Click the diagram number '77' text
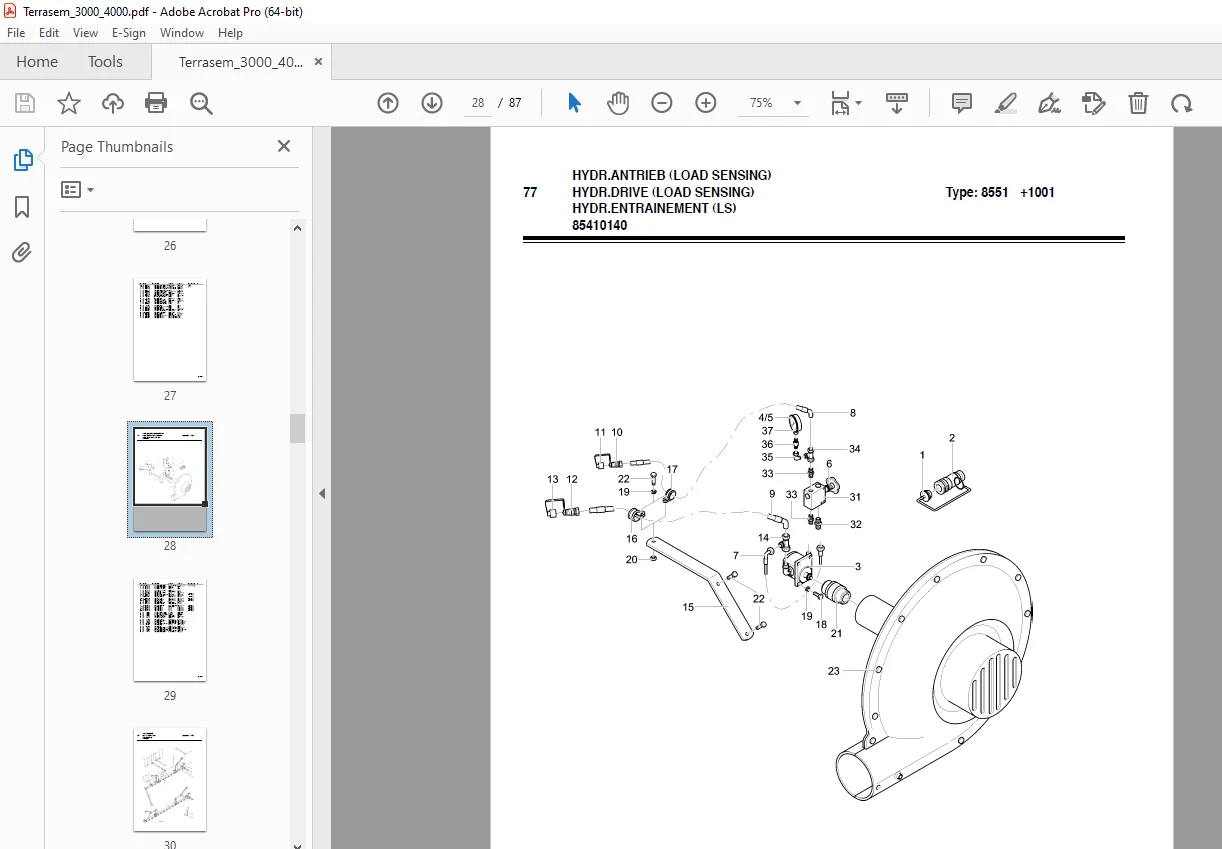This screenshot has width=1222, height=849. pos(530,192)
